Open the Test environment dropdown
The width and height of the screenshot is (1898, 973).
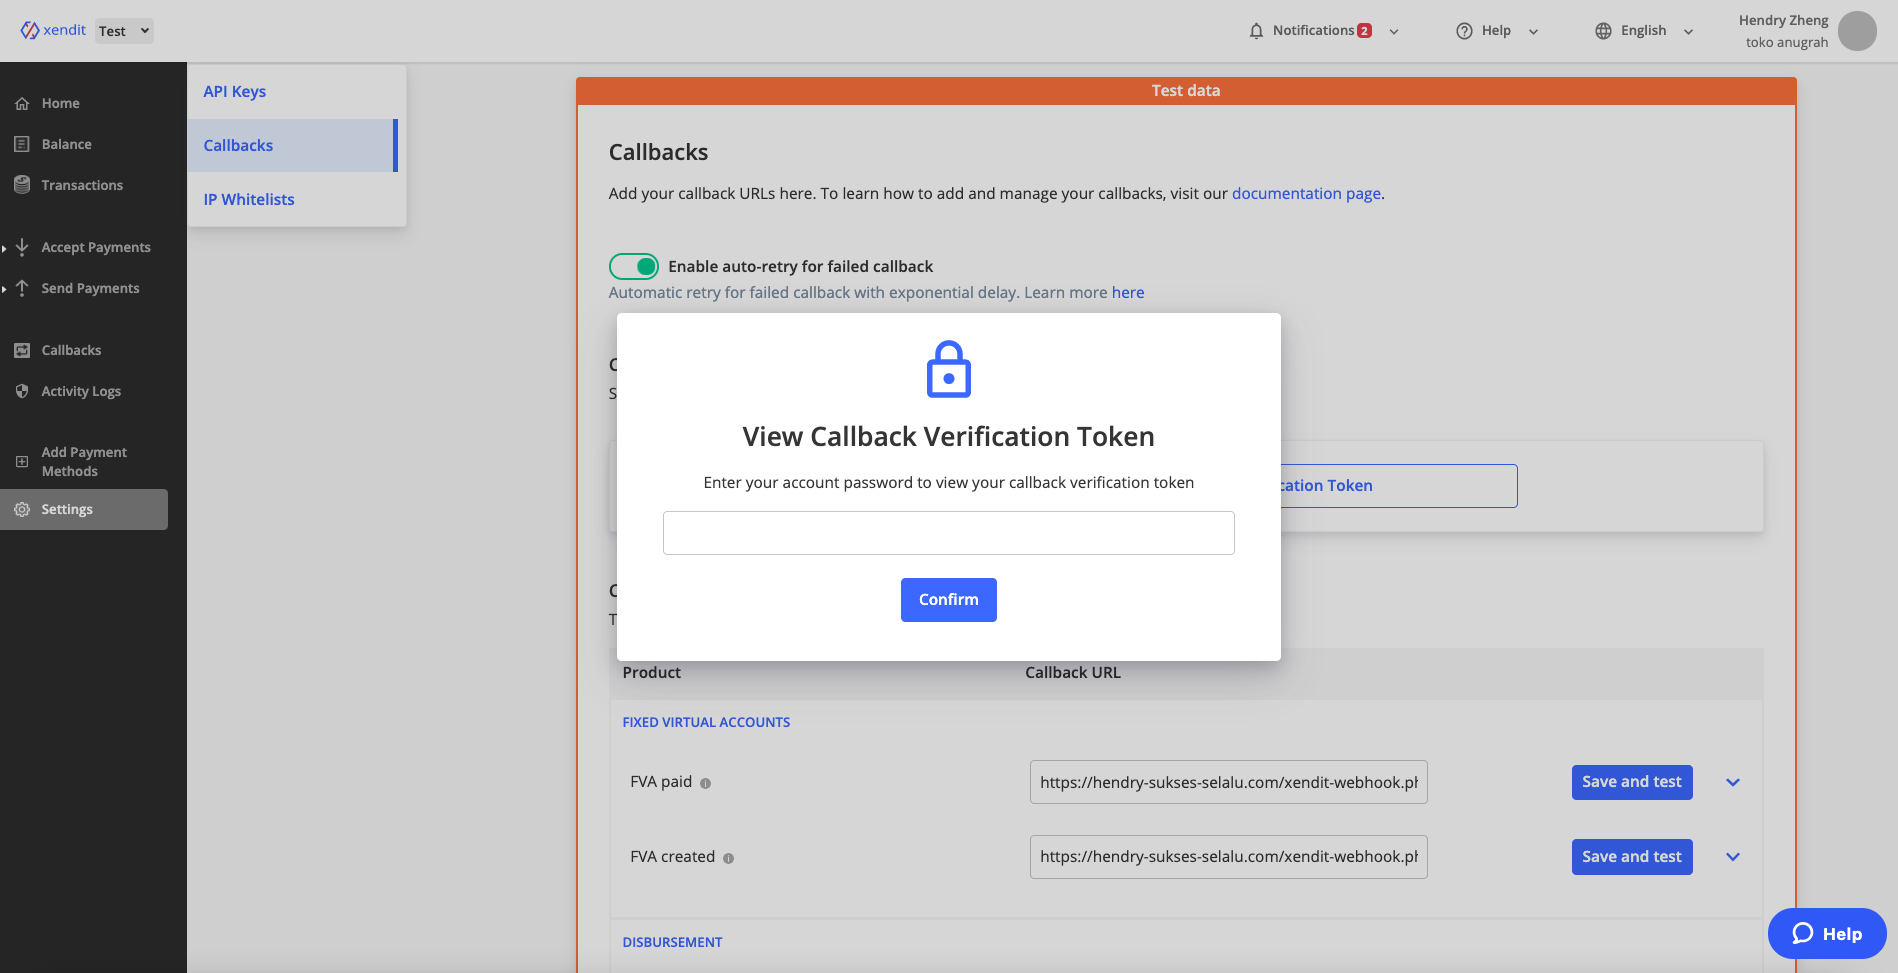point(124,31)
